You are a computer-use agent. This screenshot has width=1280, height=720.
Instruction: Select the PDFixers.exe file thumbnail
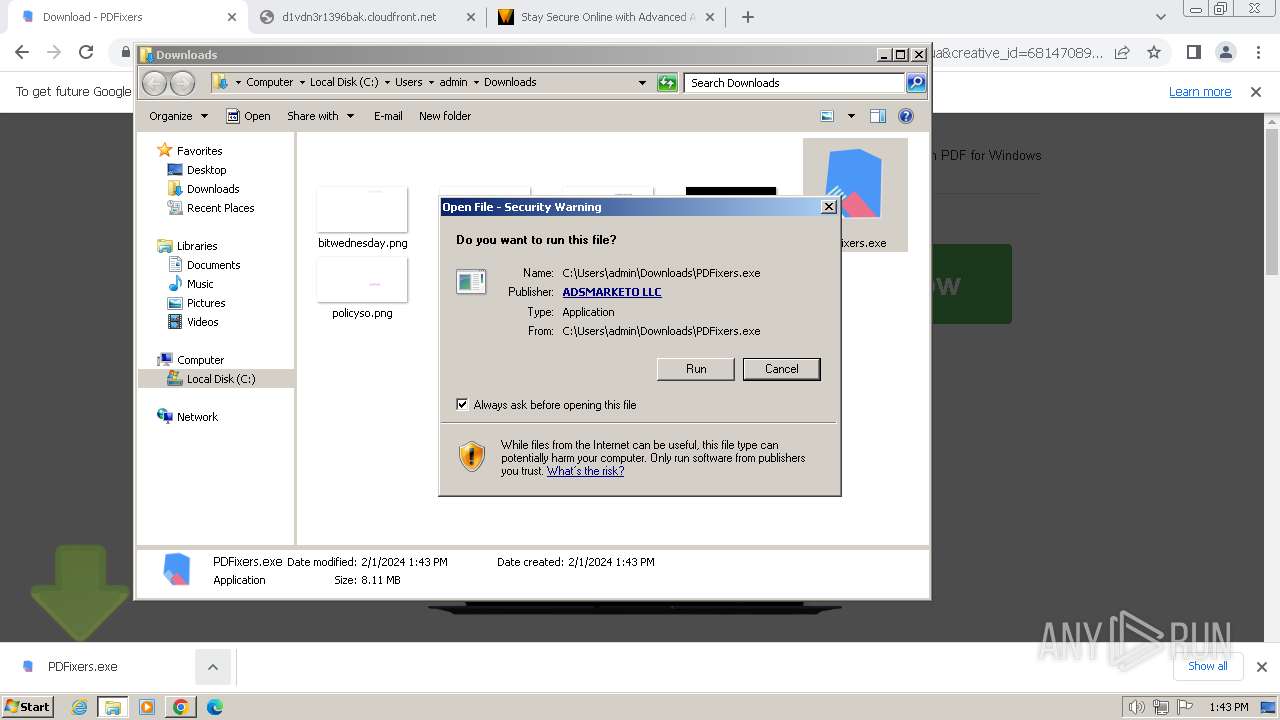coord(855,194)
